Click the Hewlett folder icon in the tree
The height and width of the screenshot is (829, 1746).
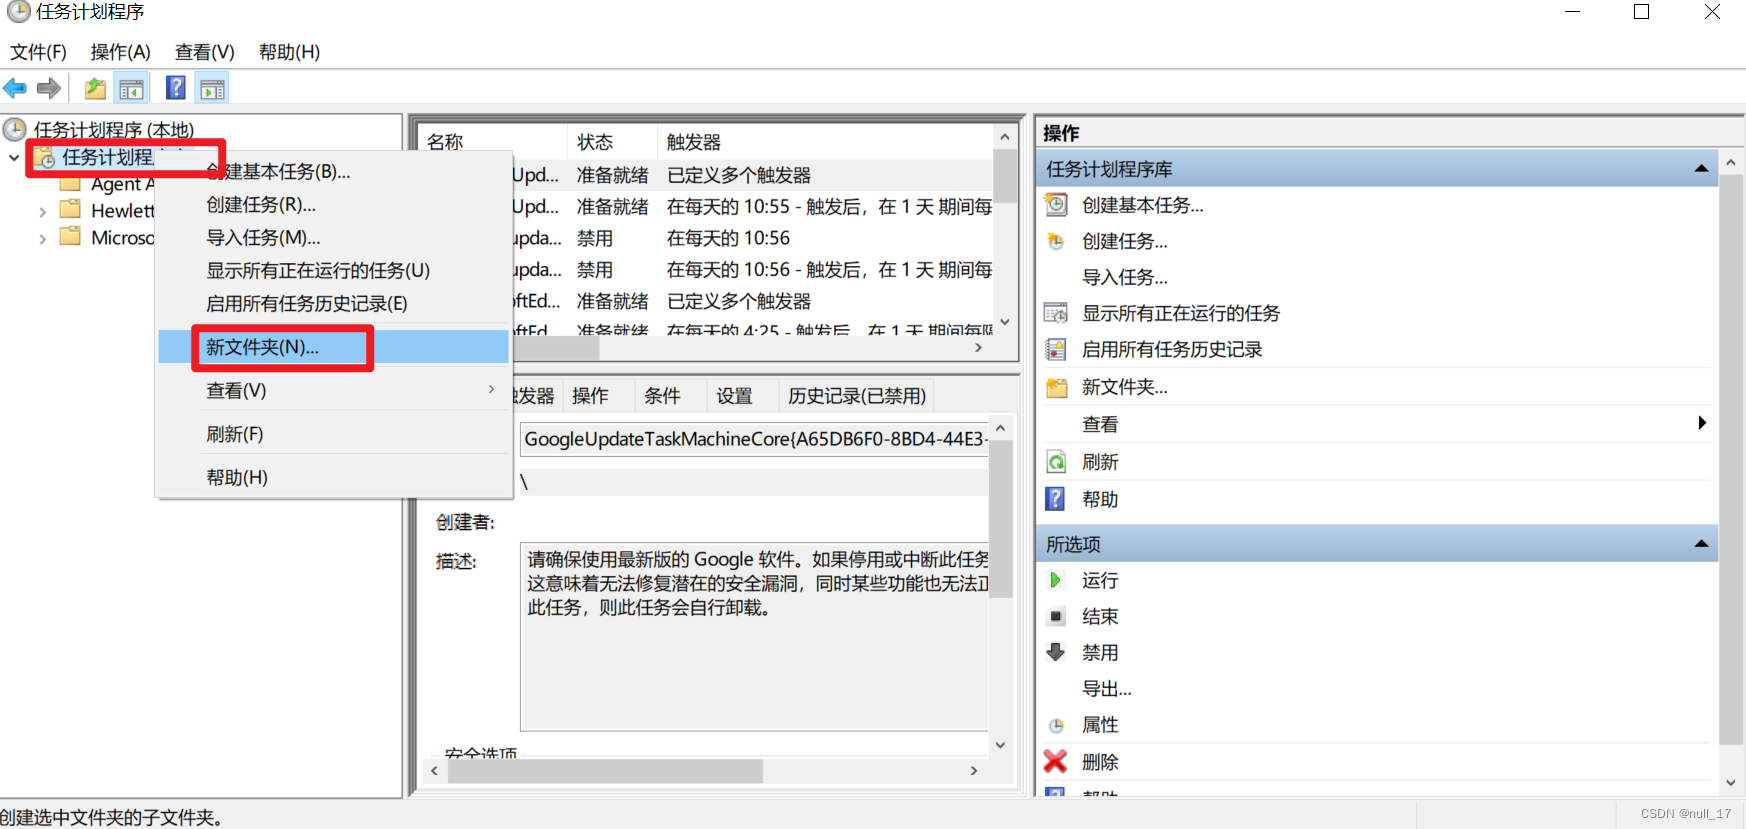click(x=70, y=210)
